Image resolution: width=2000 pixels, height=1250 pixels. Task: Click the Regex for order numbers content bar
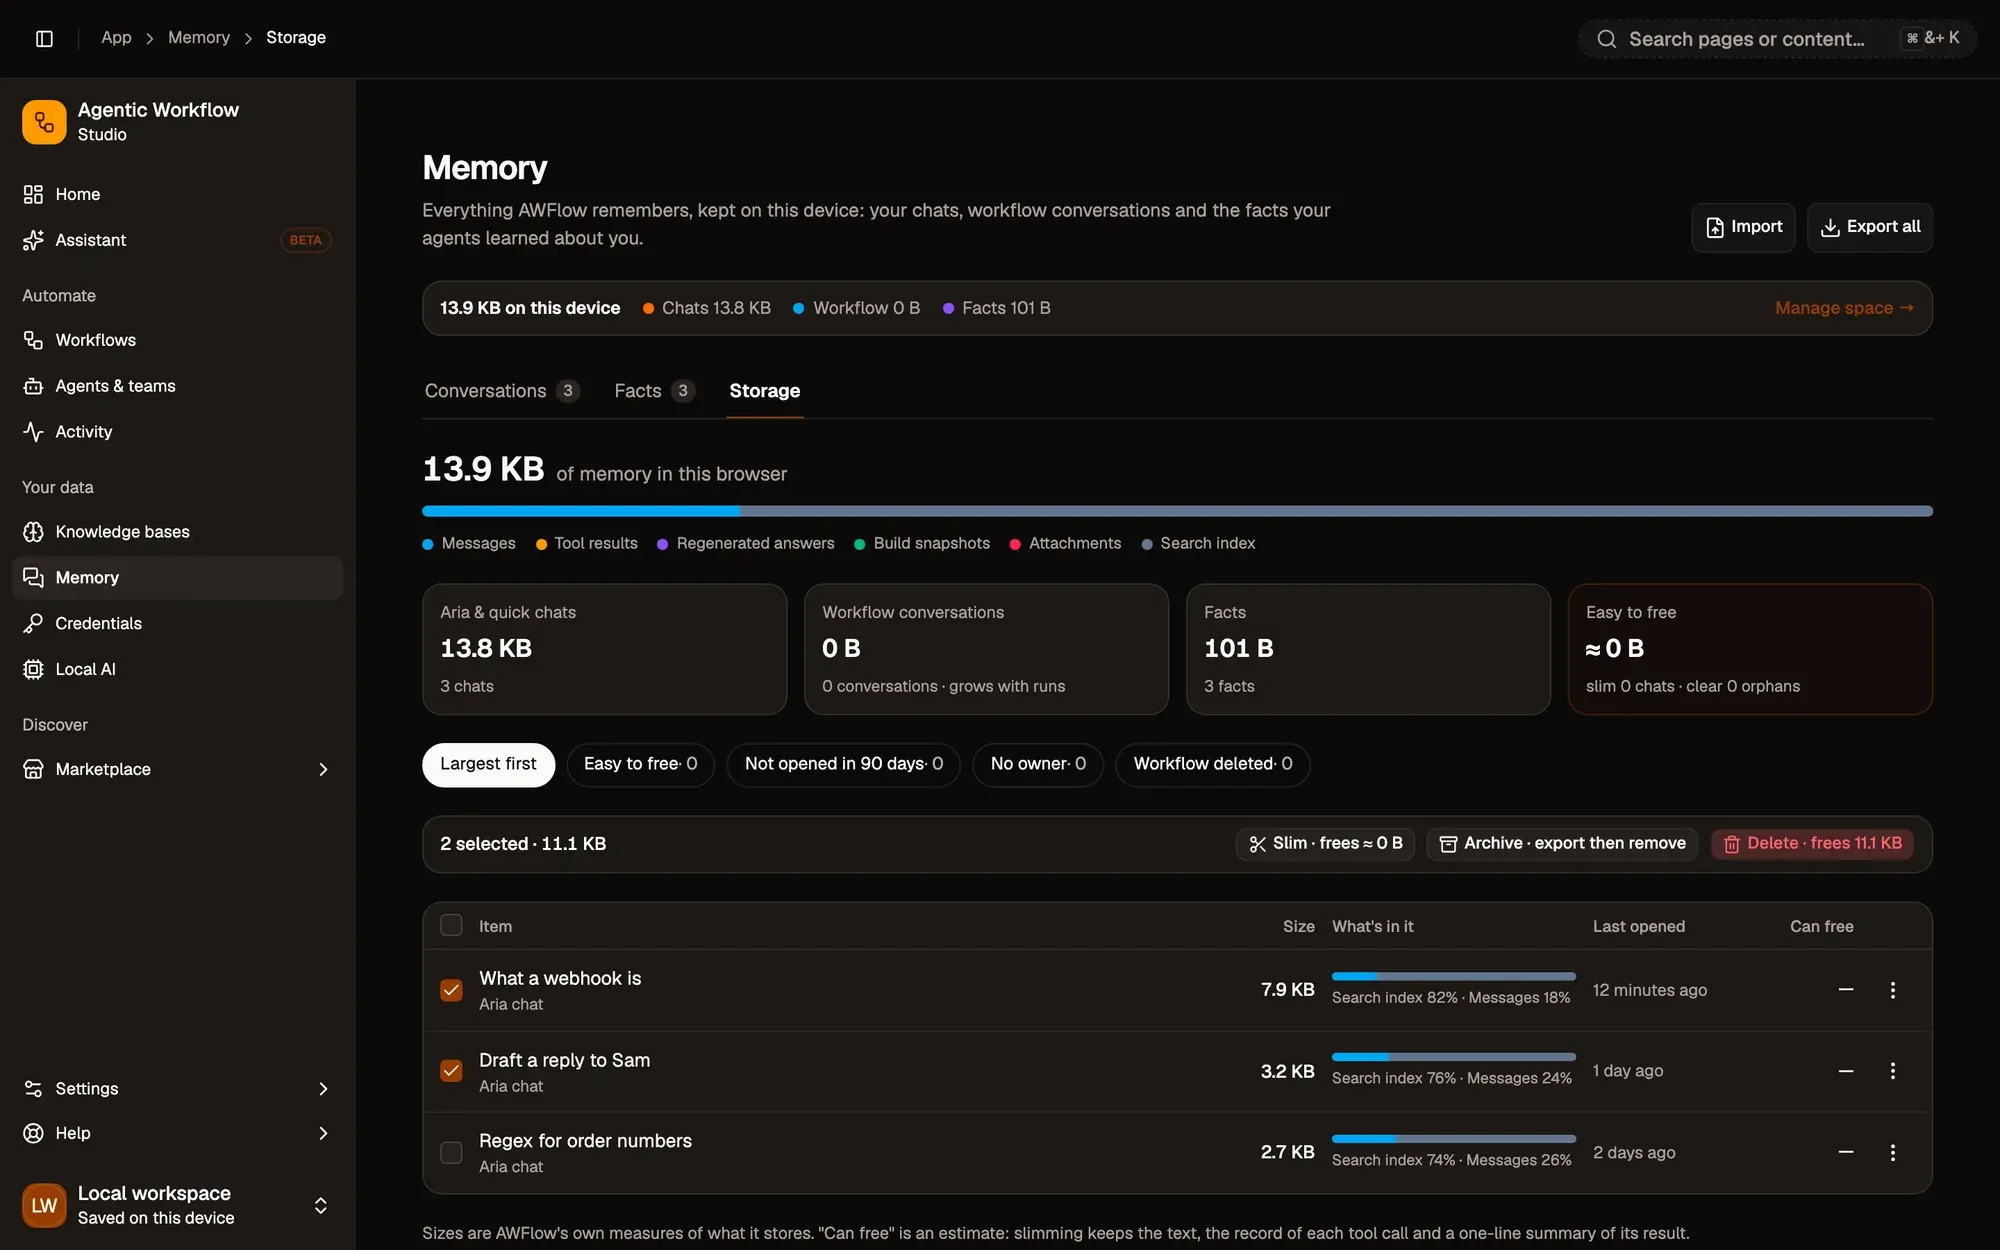tap(1453, 1139)
